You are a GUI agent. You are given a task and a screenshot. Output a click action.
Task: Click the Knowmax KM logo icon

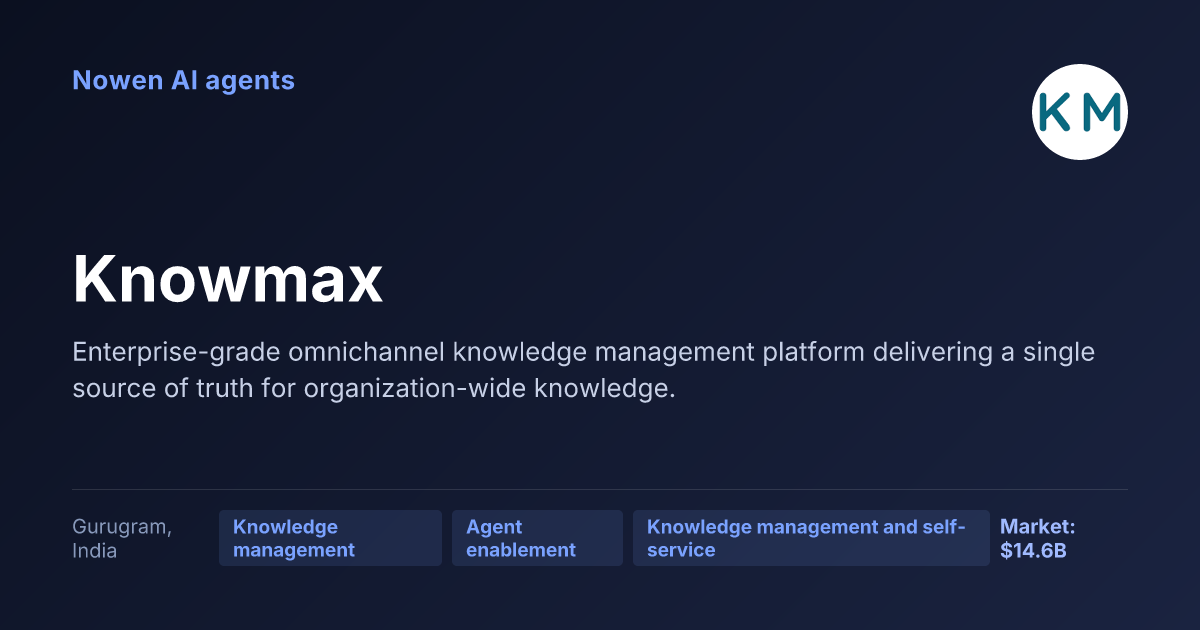[x=1080, y=112]
